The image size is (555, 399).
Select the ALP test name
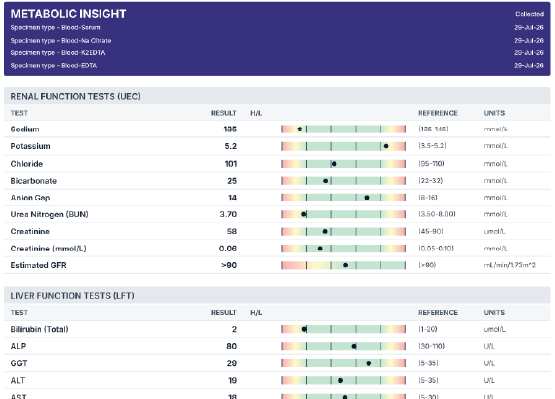[x=18, y=346]
